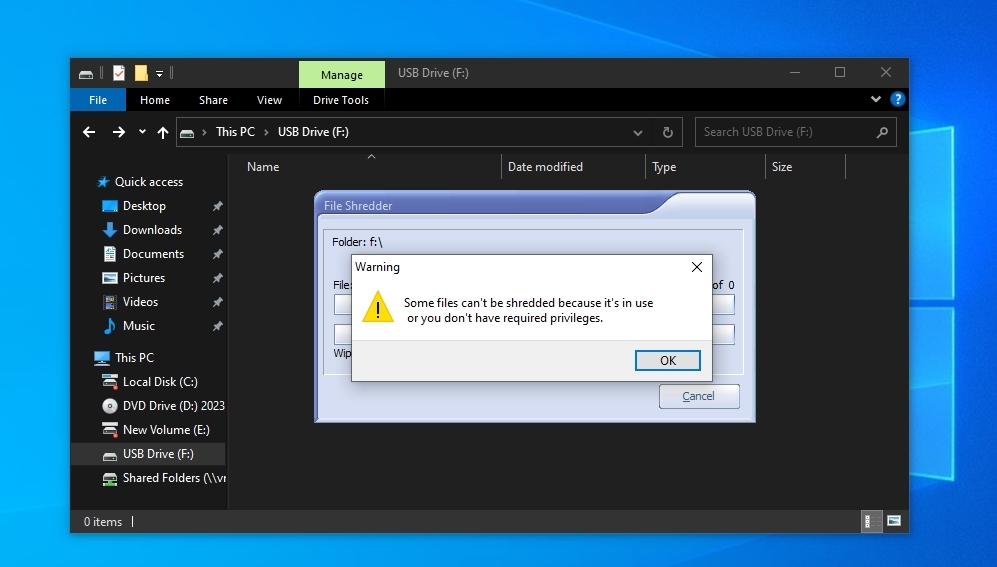The image size is (997, 567).
Task: Sort by Date modified column
Action: (545, 167)
